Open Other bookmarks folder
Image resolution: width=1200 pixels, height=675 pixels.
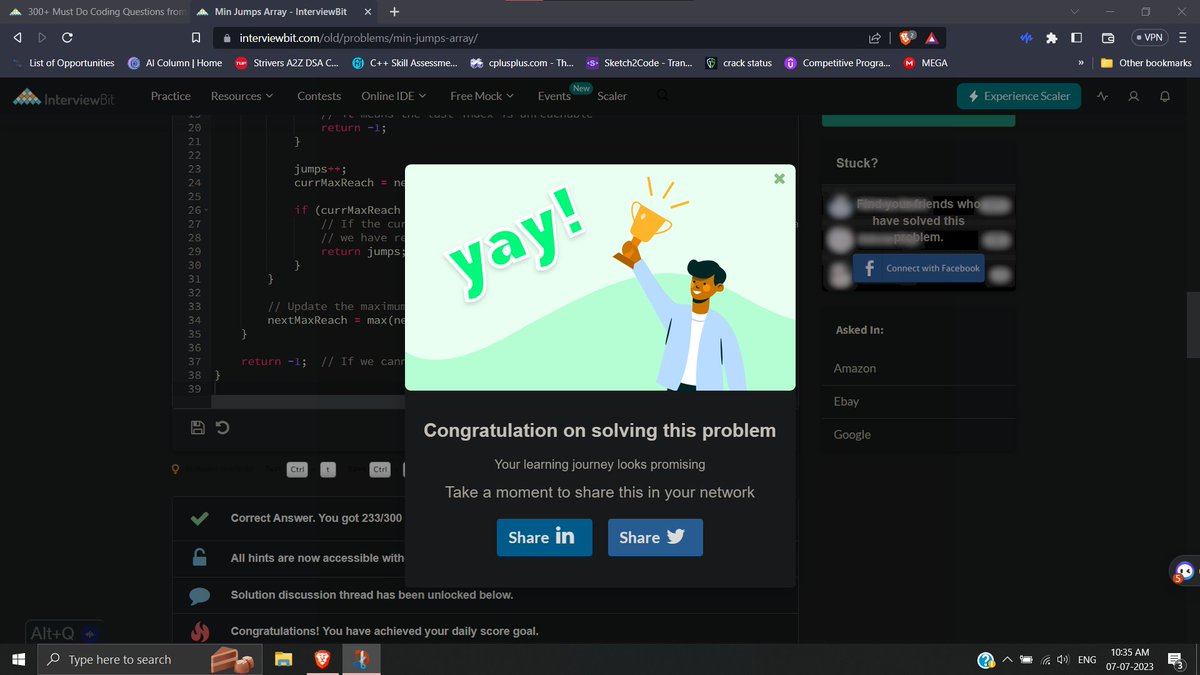[x=1146, y=63]
